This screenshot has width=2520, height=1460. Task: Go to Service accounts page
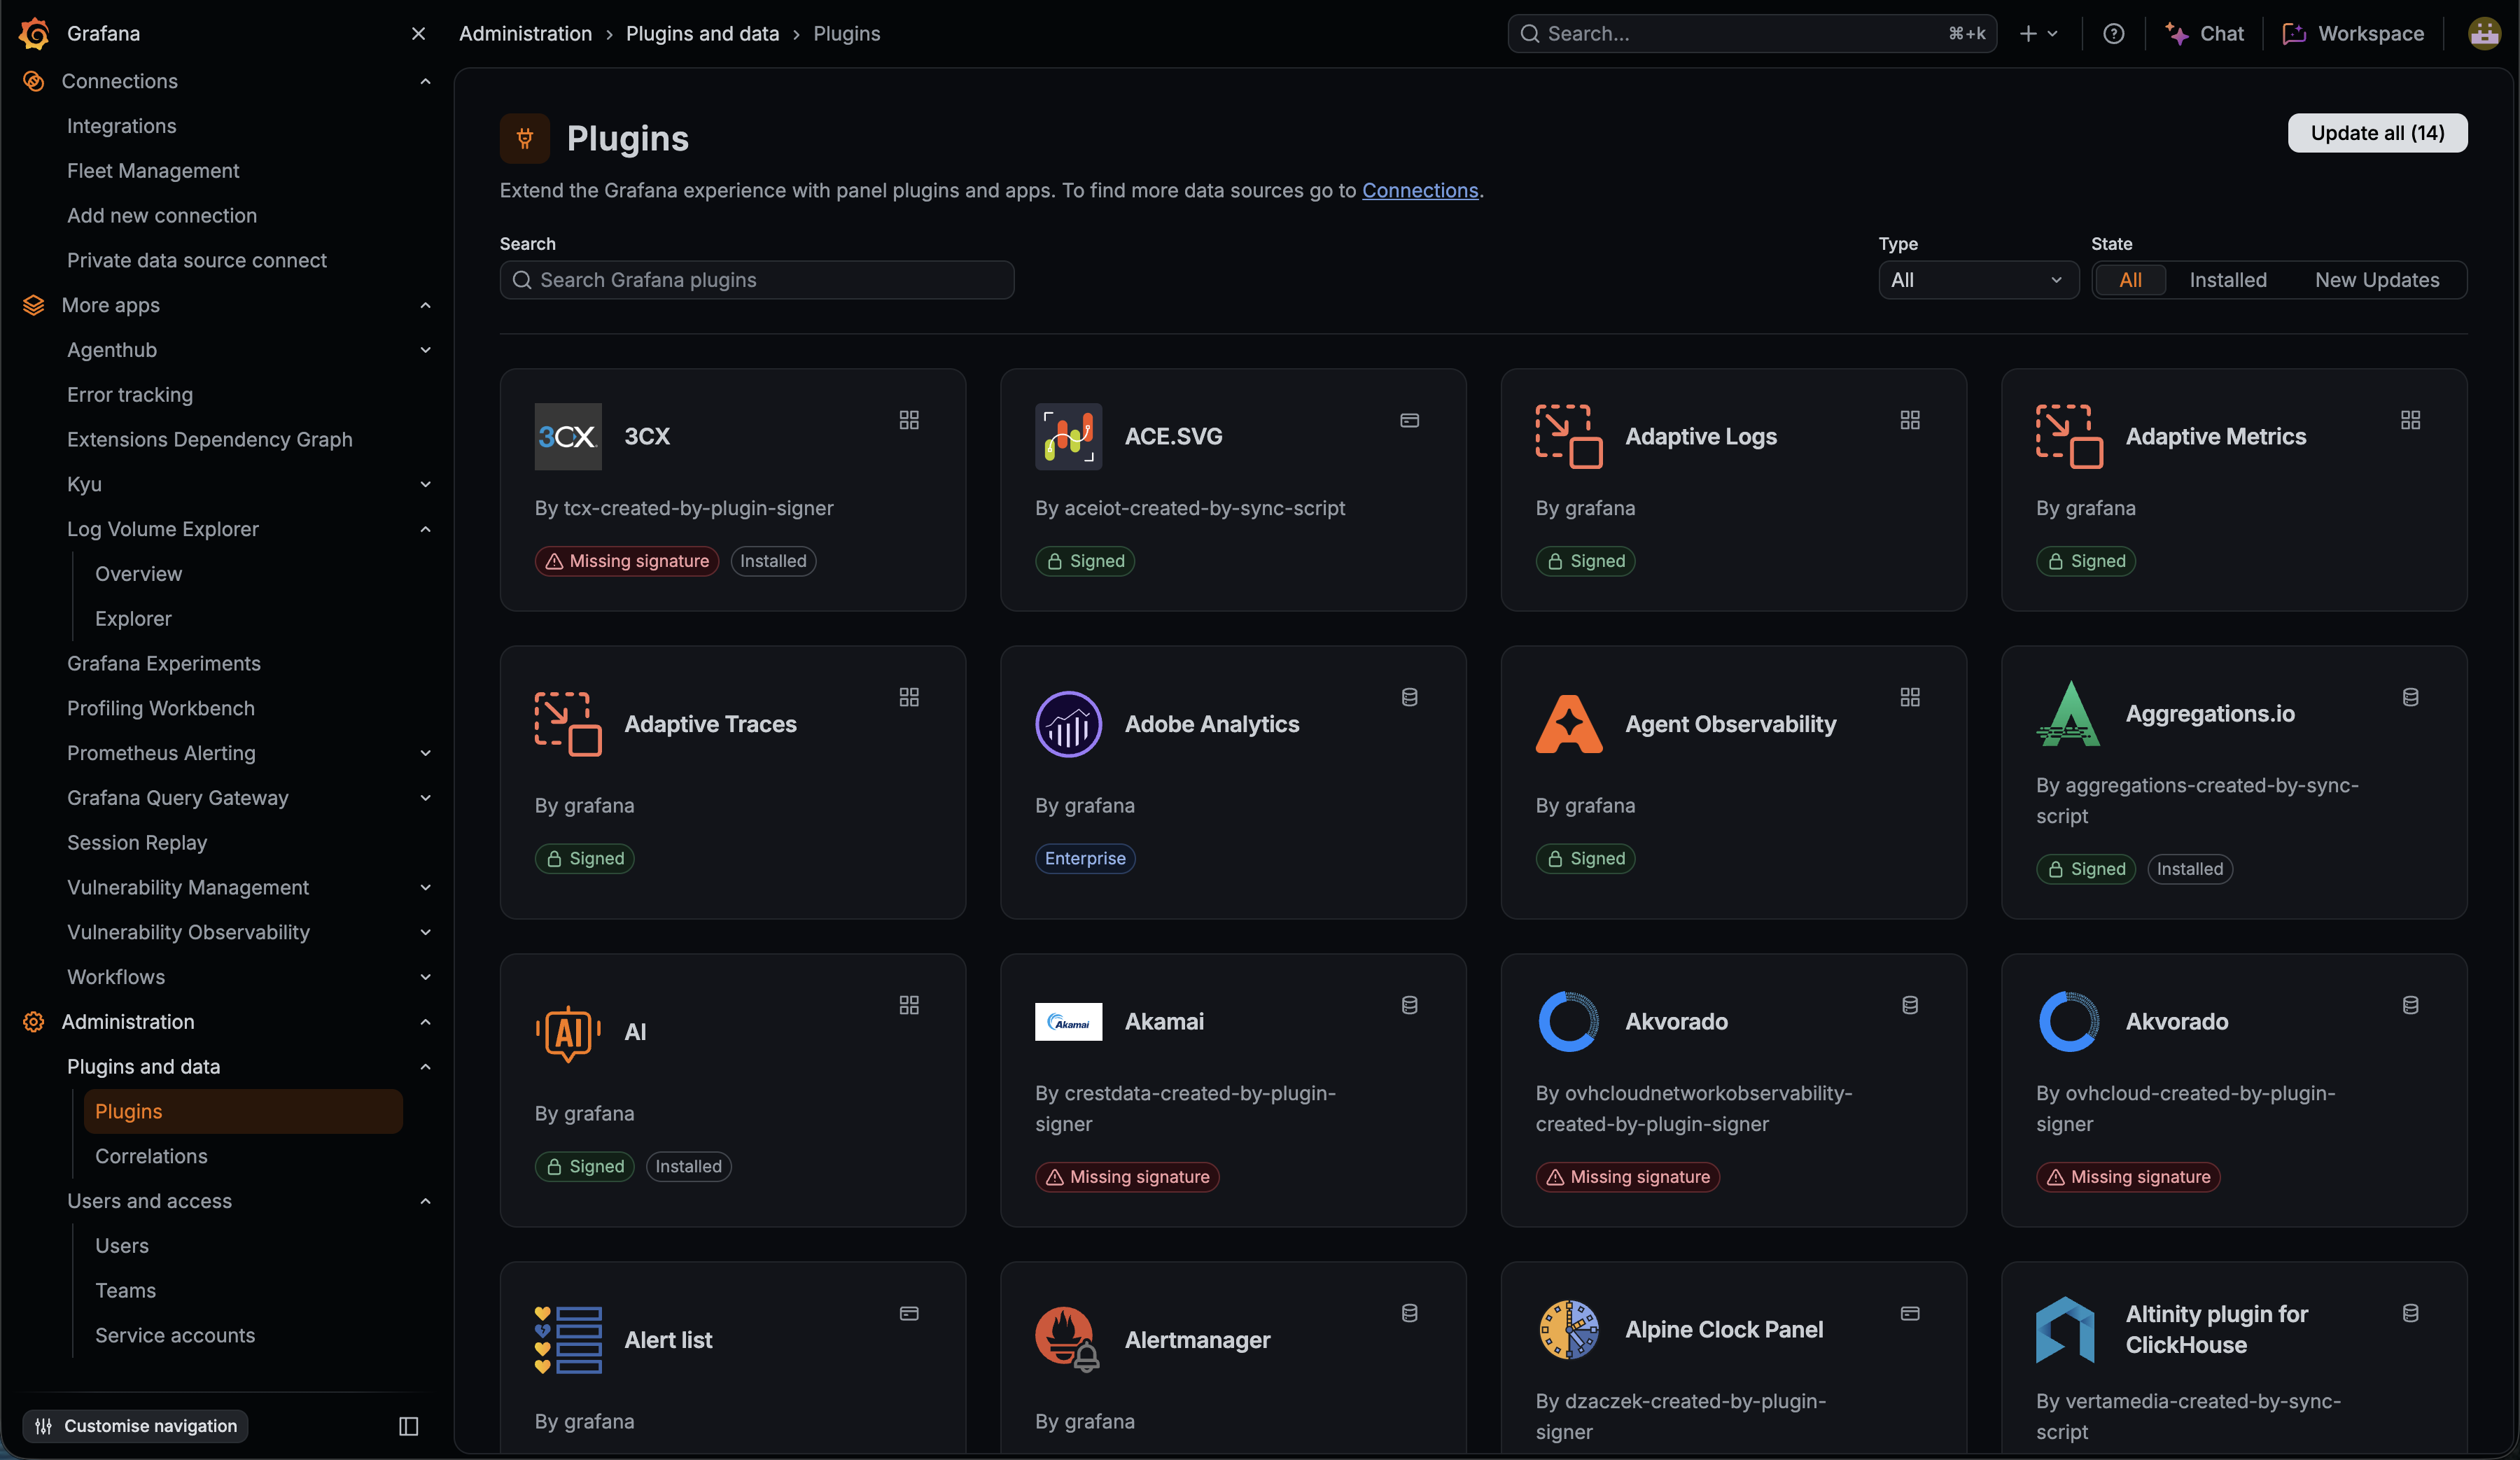pyautogui.click(x=175, y=1335)
